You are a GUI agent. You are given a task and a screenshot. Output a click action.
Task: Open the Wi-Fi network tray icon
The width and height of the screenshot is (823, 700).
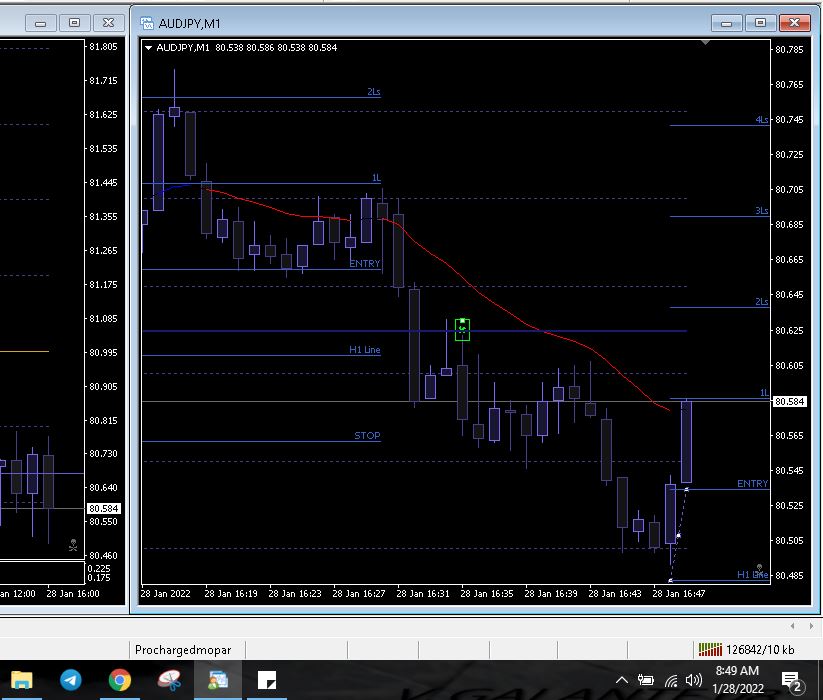671,681
